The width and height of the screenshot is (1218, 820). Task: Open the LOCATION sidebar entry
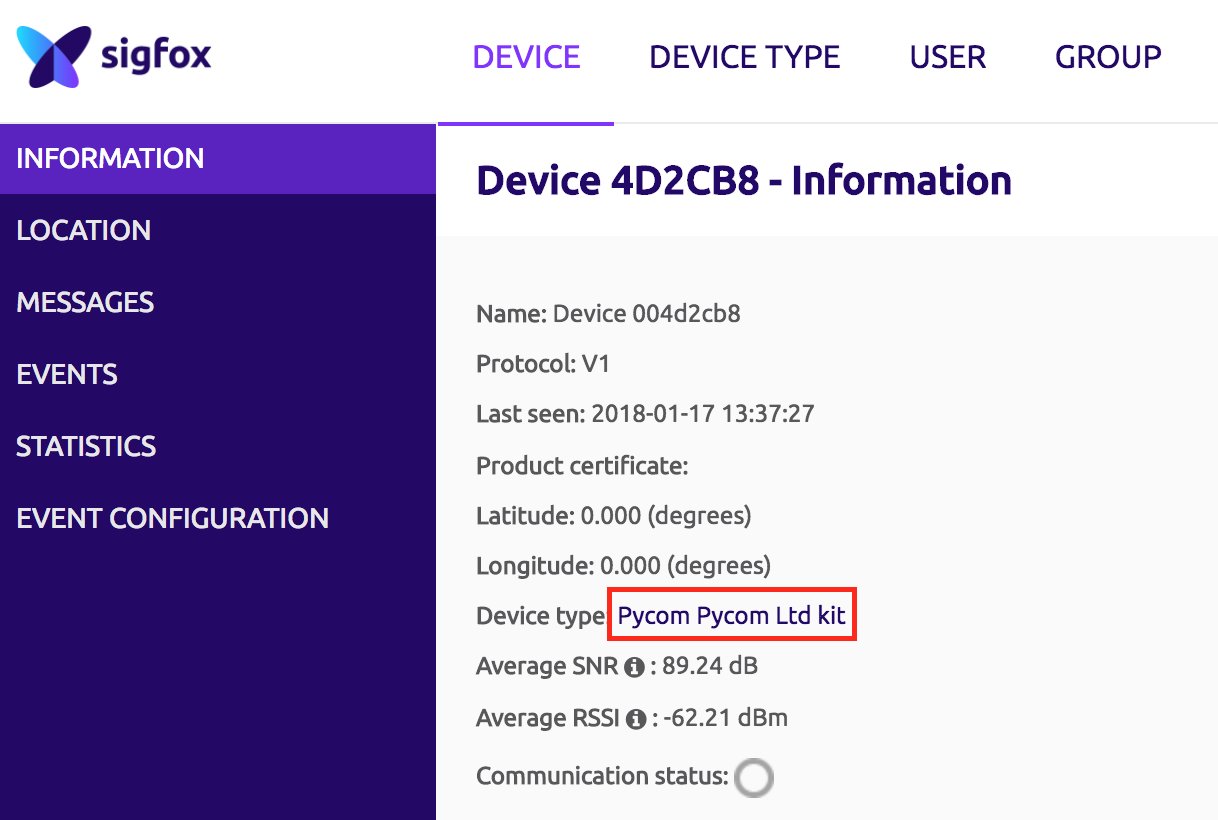click(x=84, y=230)
